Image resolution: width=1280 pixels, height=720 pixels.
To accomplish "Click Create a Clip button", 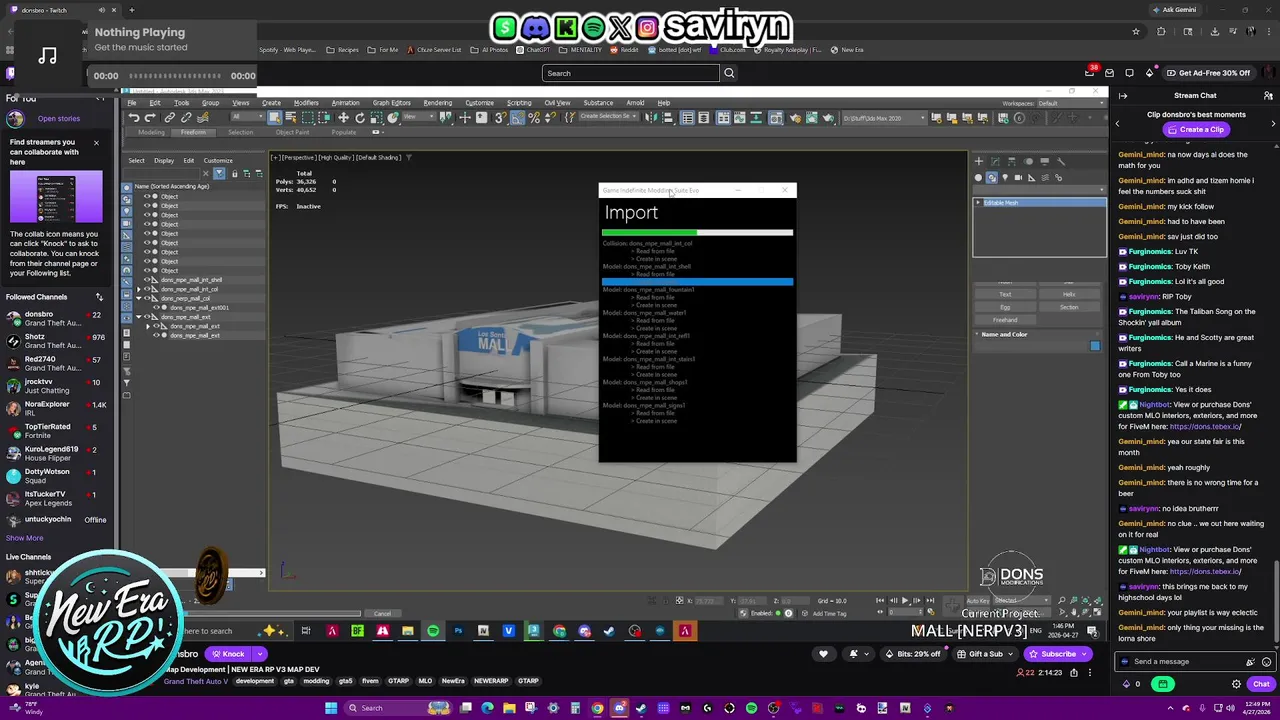I will (x=1195, y=129).
